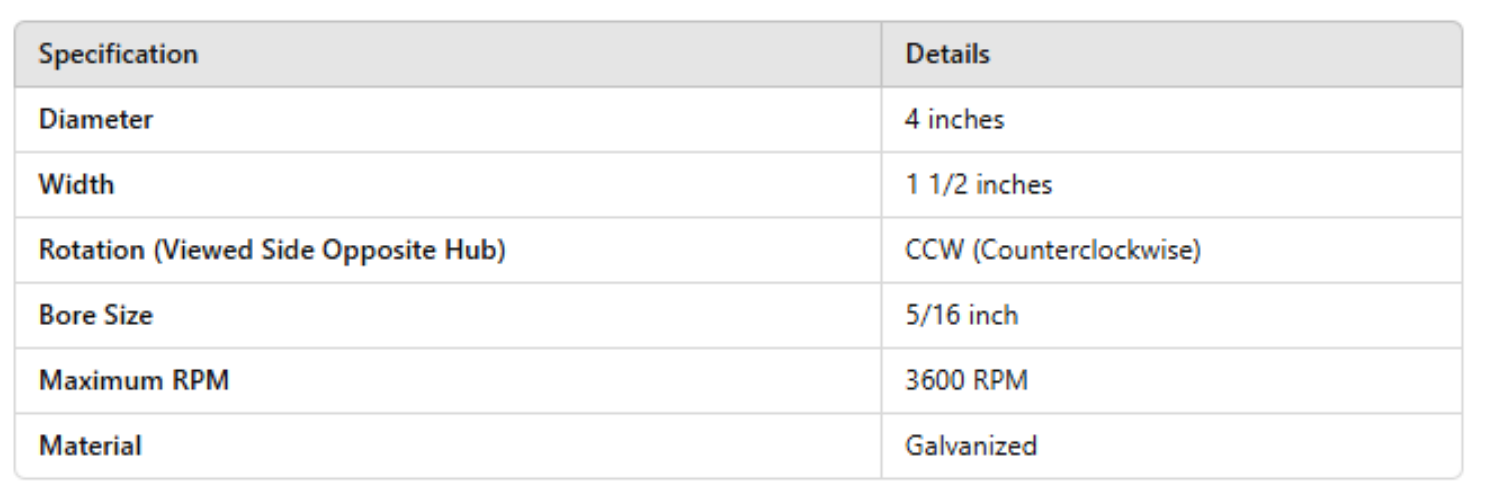Click the 4 inches diameter value
1486x500 pixels.
pyautogui.click(x=954, y=120)
